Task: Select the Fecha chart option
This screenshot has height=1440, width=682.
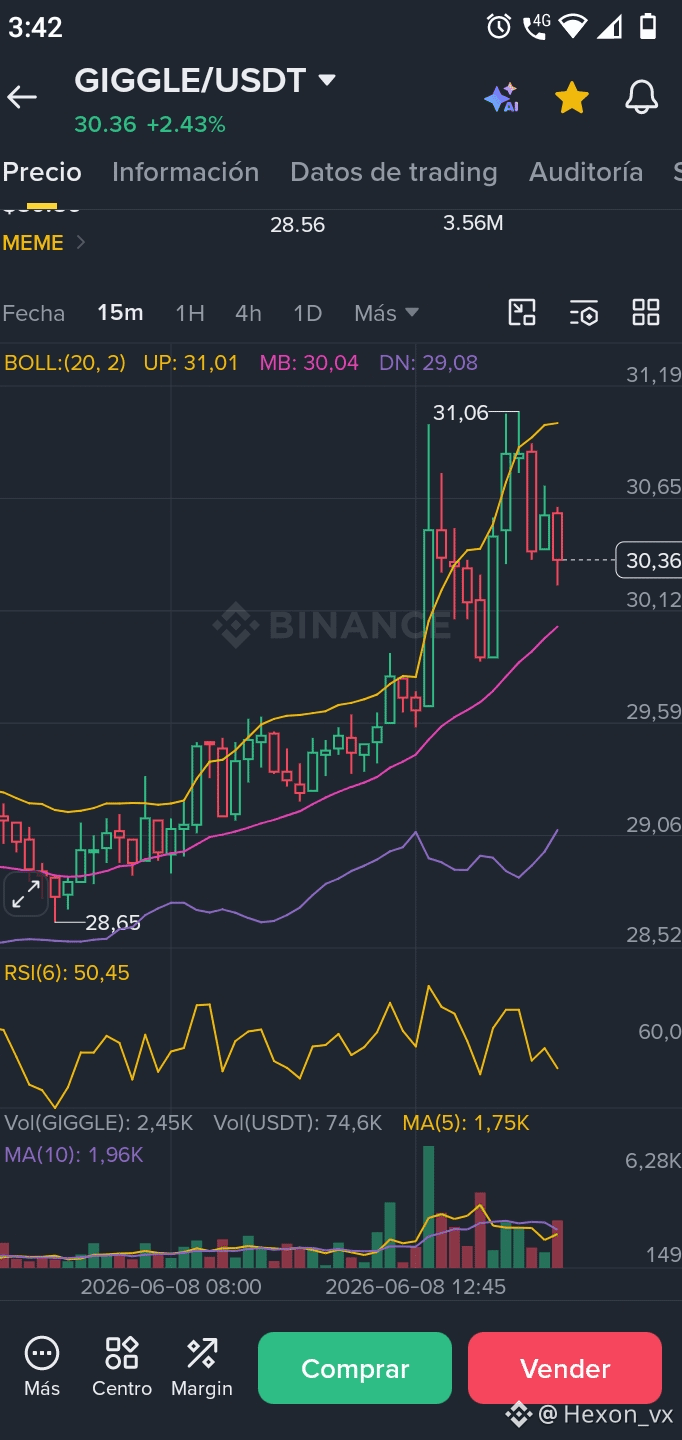Action: (33, 313)
